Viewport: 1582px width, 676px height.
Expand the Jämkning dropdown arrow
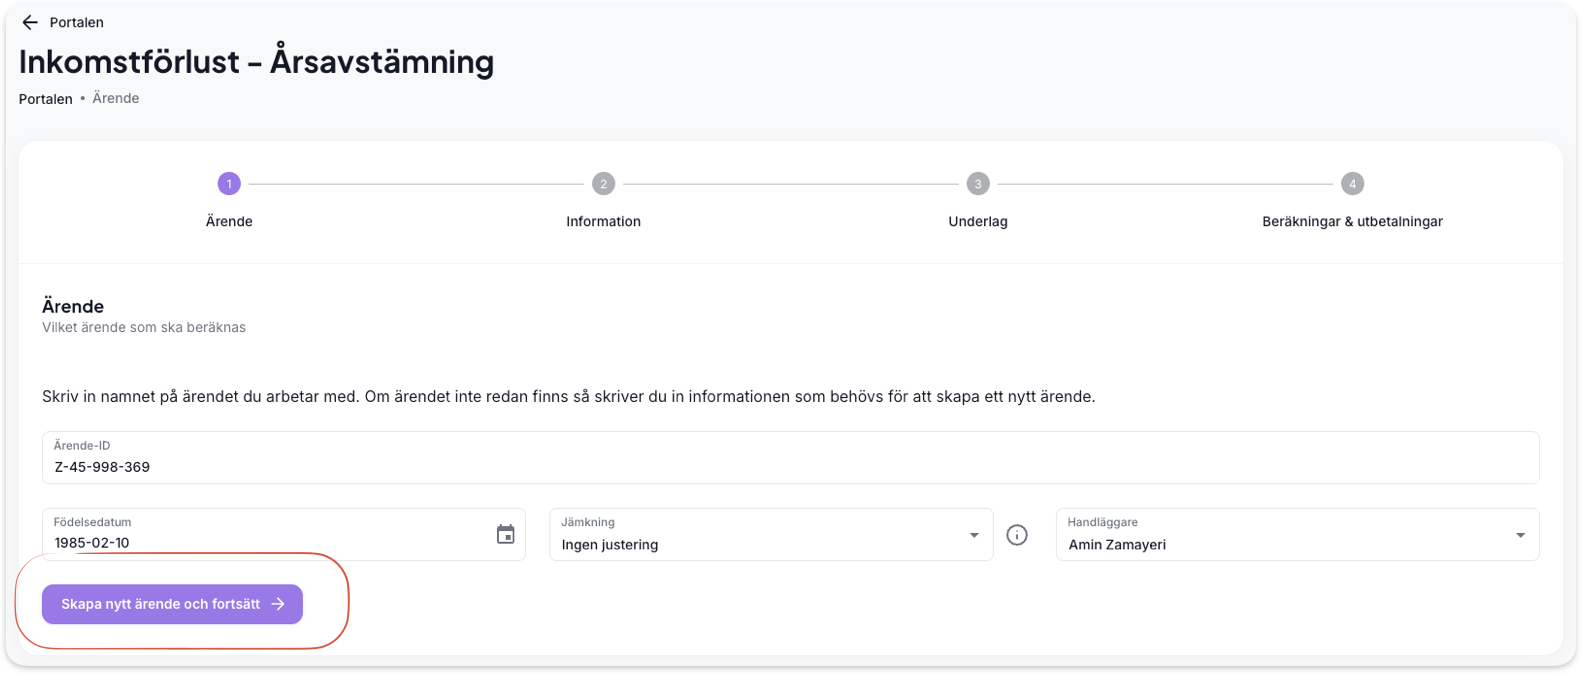click(x=974, y=535)
